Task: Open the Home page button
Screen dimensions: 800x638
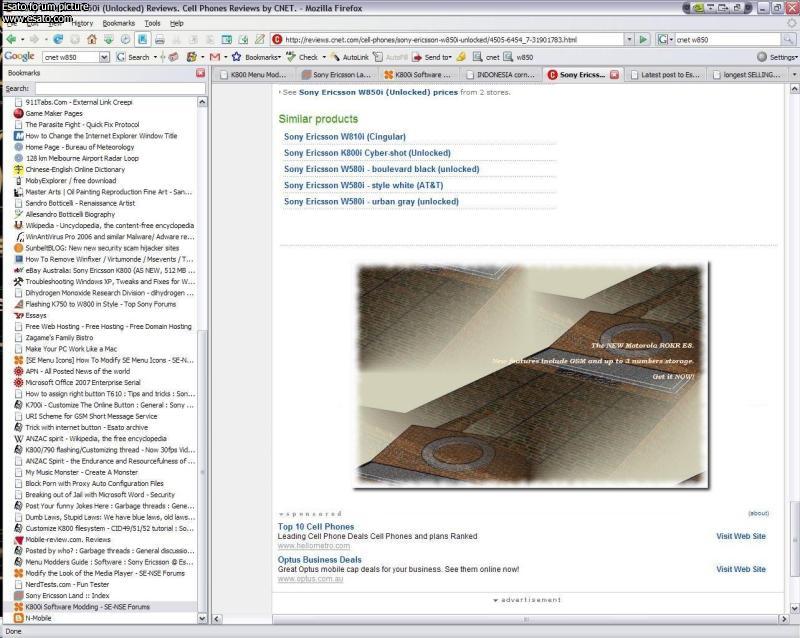Action: tap(92, 39)
